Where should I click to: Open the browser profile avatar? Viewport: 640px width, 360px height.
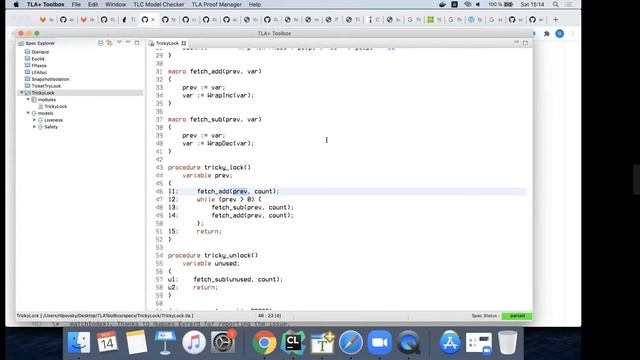point(560,33)
